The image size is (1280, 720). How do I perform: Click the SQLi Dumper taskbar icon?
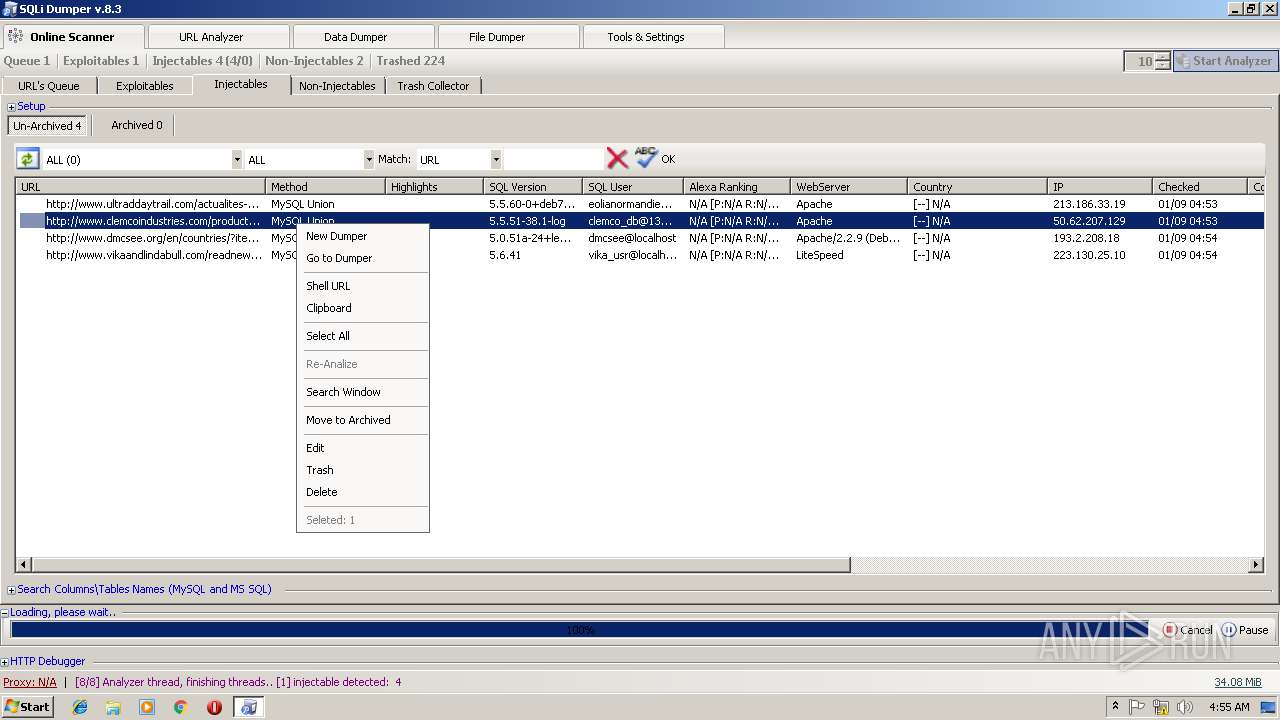click(x=249, y=707)
